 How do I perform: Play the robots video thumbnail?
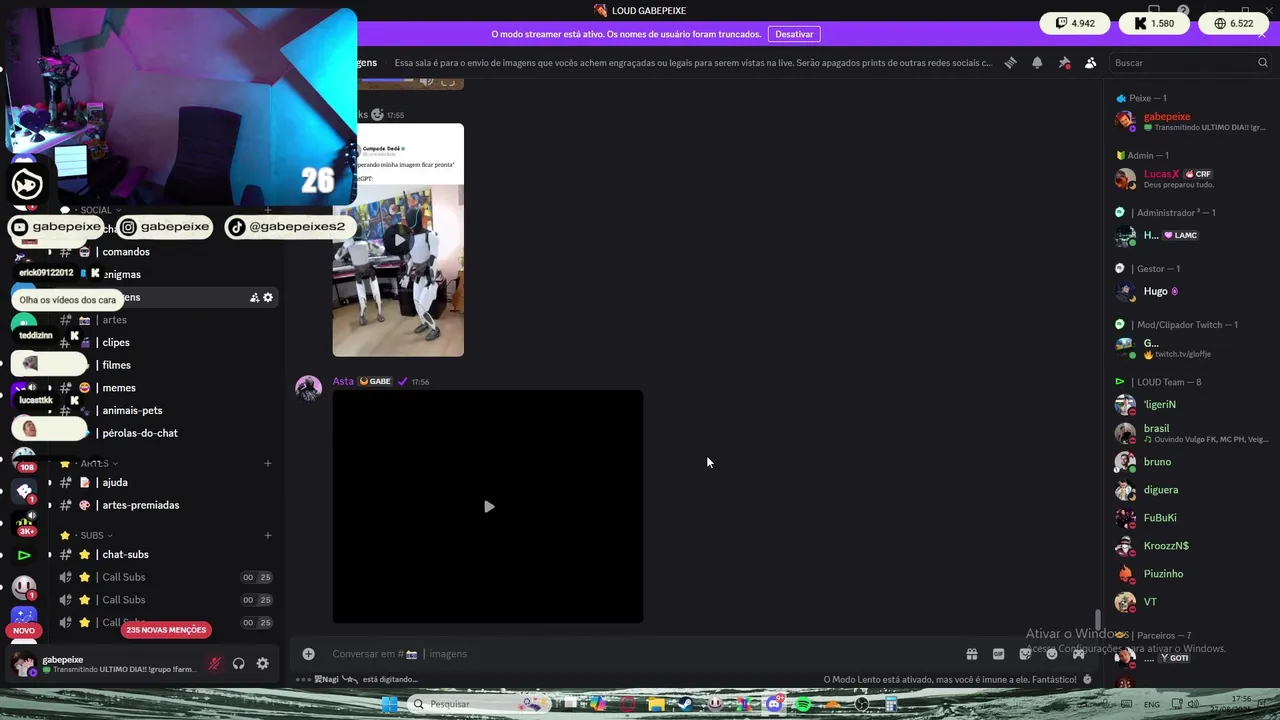[x=398, y=240]
